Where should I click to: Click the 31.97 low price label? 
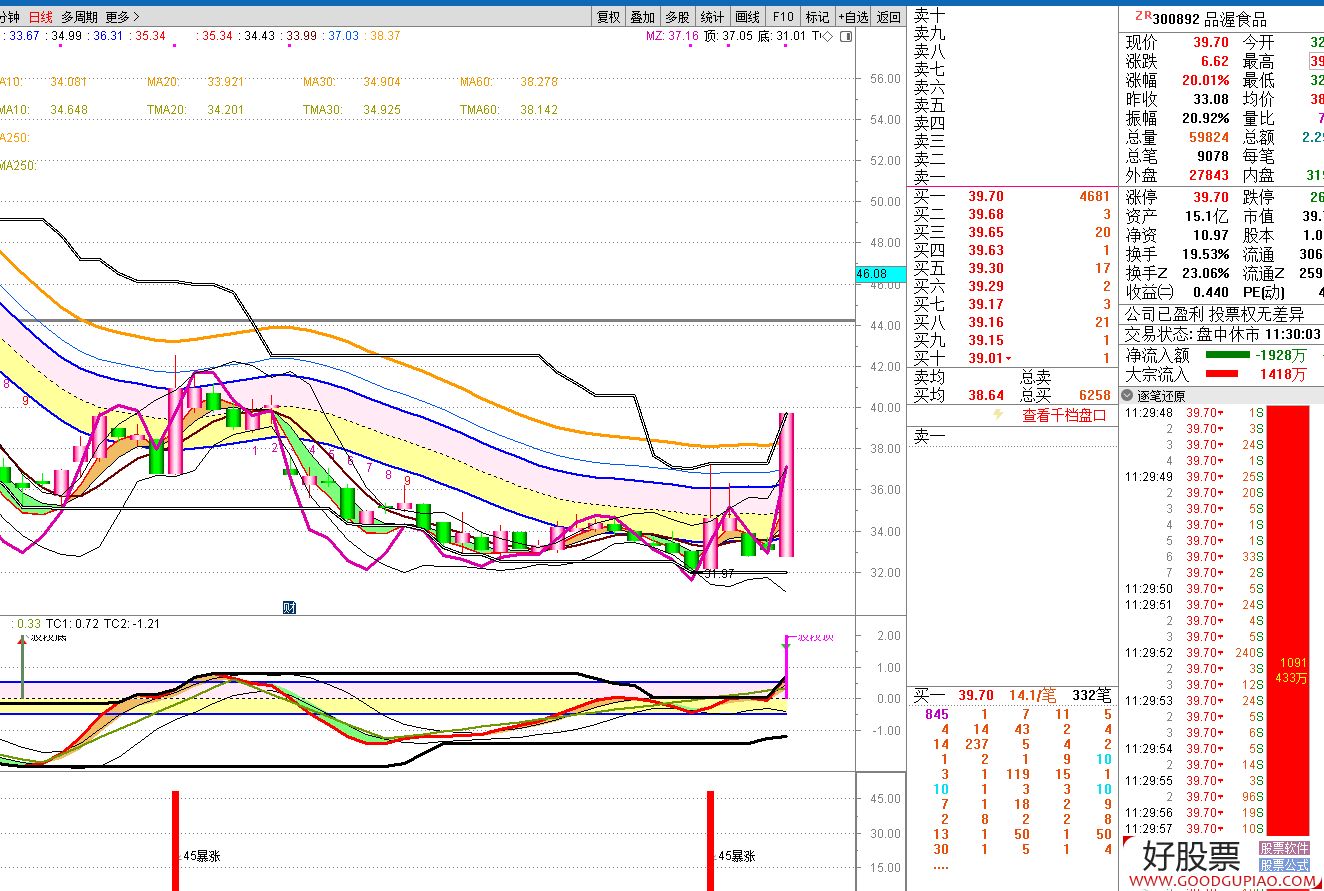[x=718, y=574]
